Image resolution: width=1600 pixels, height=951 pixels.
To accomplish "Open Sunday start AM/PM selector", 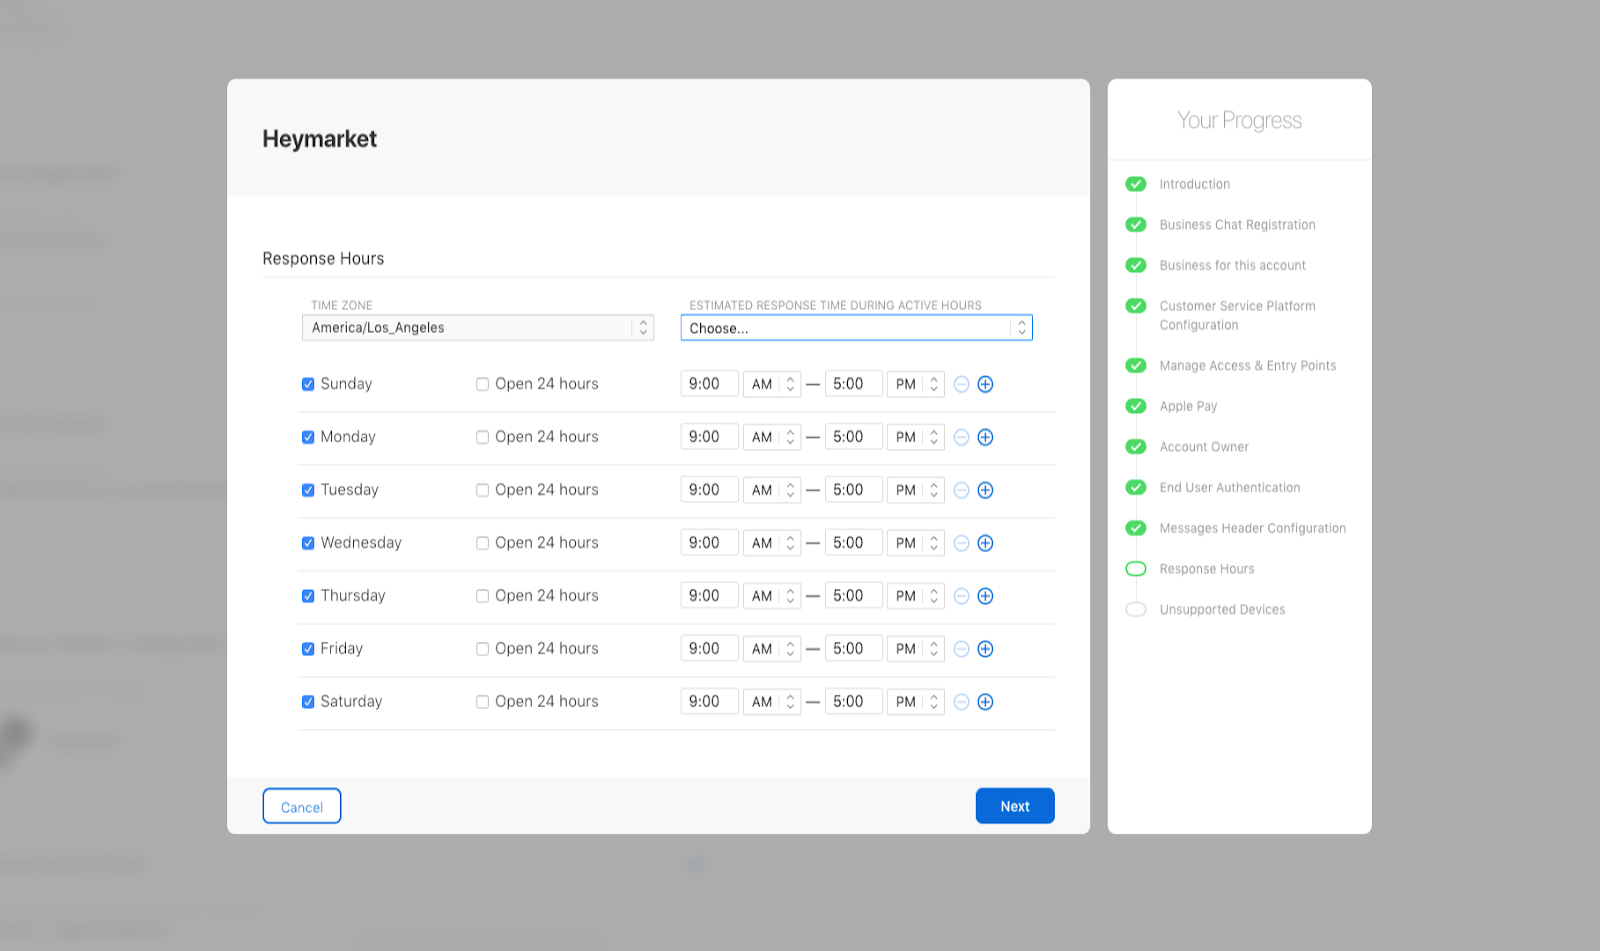I will pyautogui.click(x=772, y=384).
